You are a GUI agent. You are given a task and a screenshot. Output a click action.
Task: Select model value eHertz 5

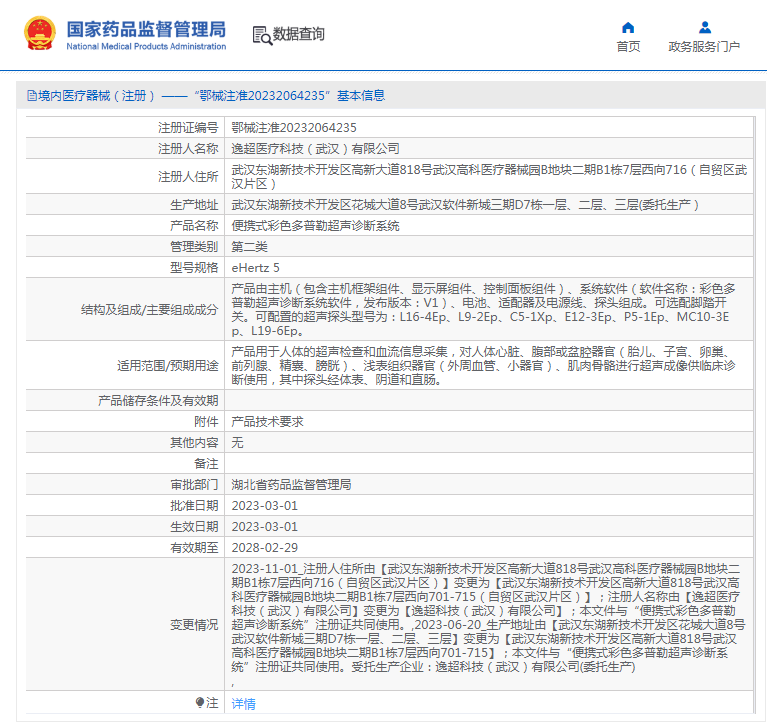(255, 268)
